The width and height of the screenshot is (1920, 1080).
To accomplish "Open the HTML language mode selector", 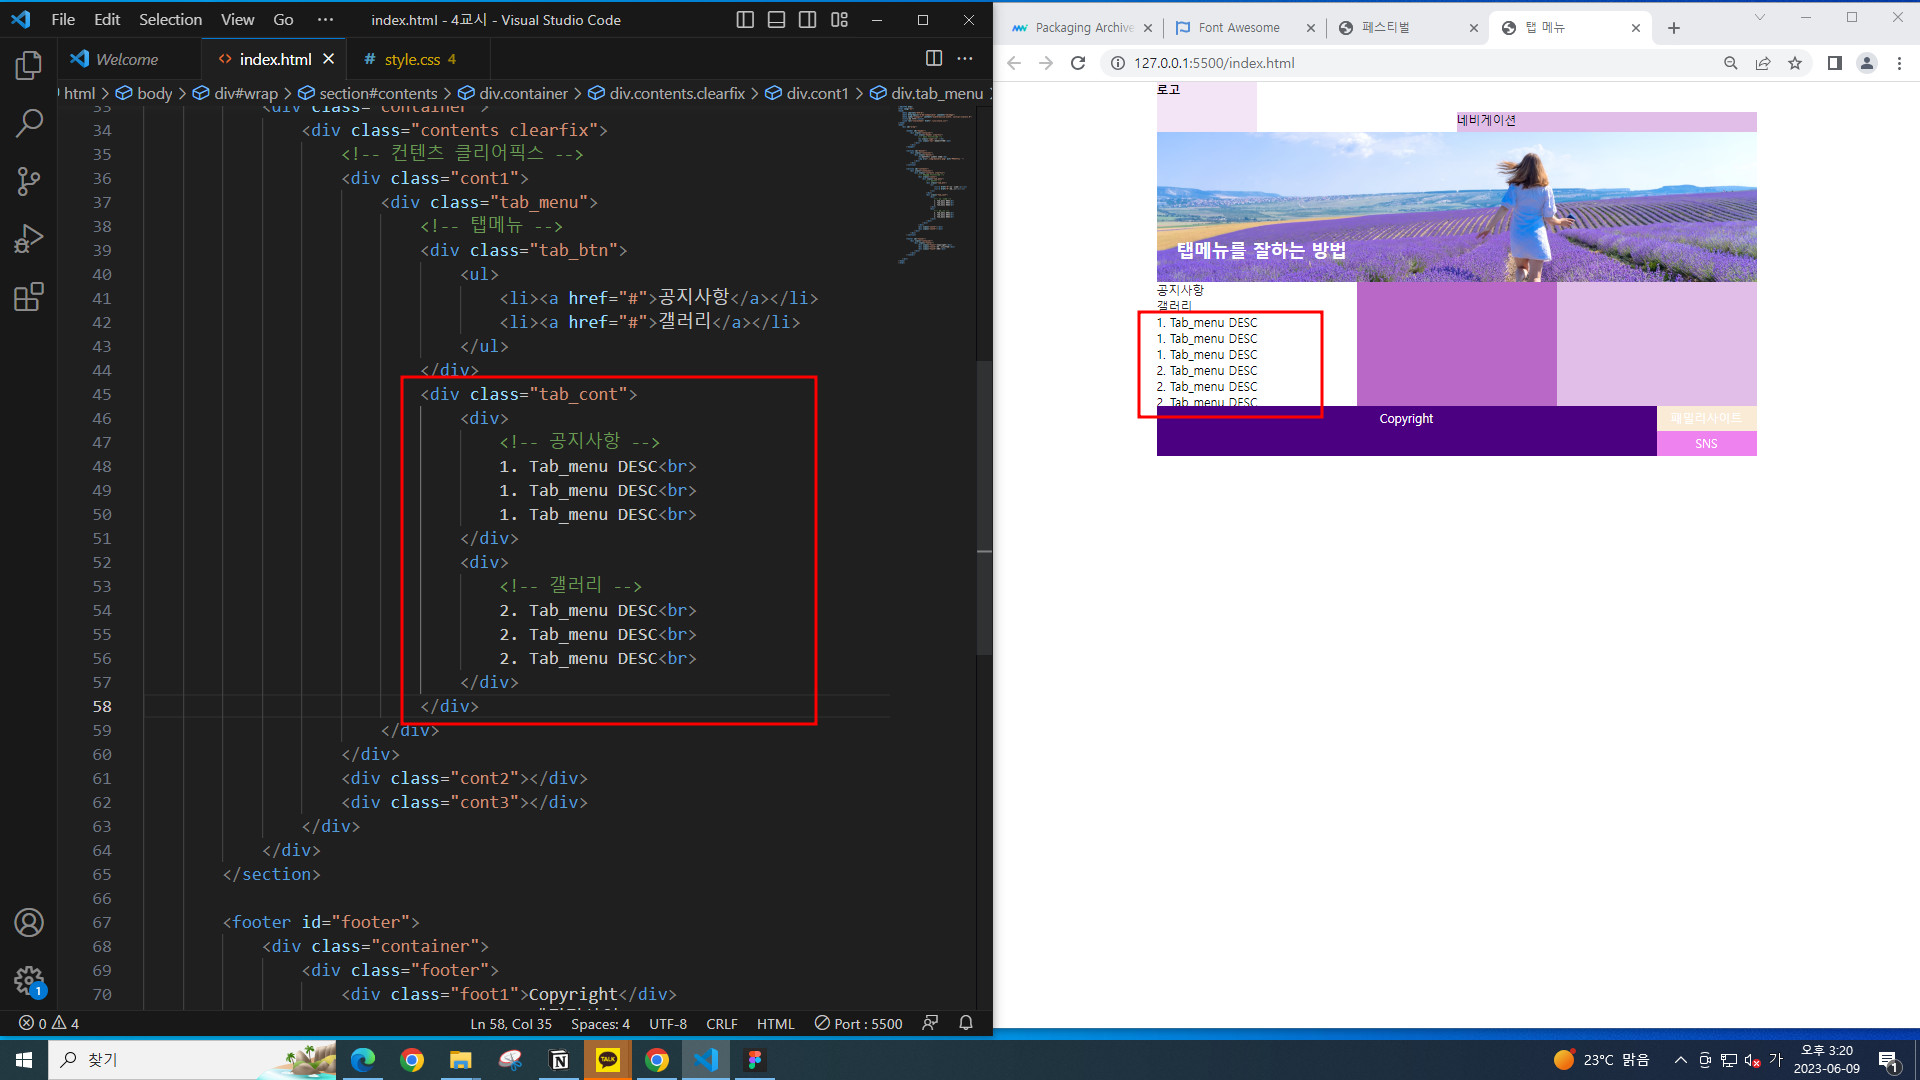I will (x=775, y=1024).
